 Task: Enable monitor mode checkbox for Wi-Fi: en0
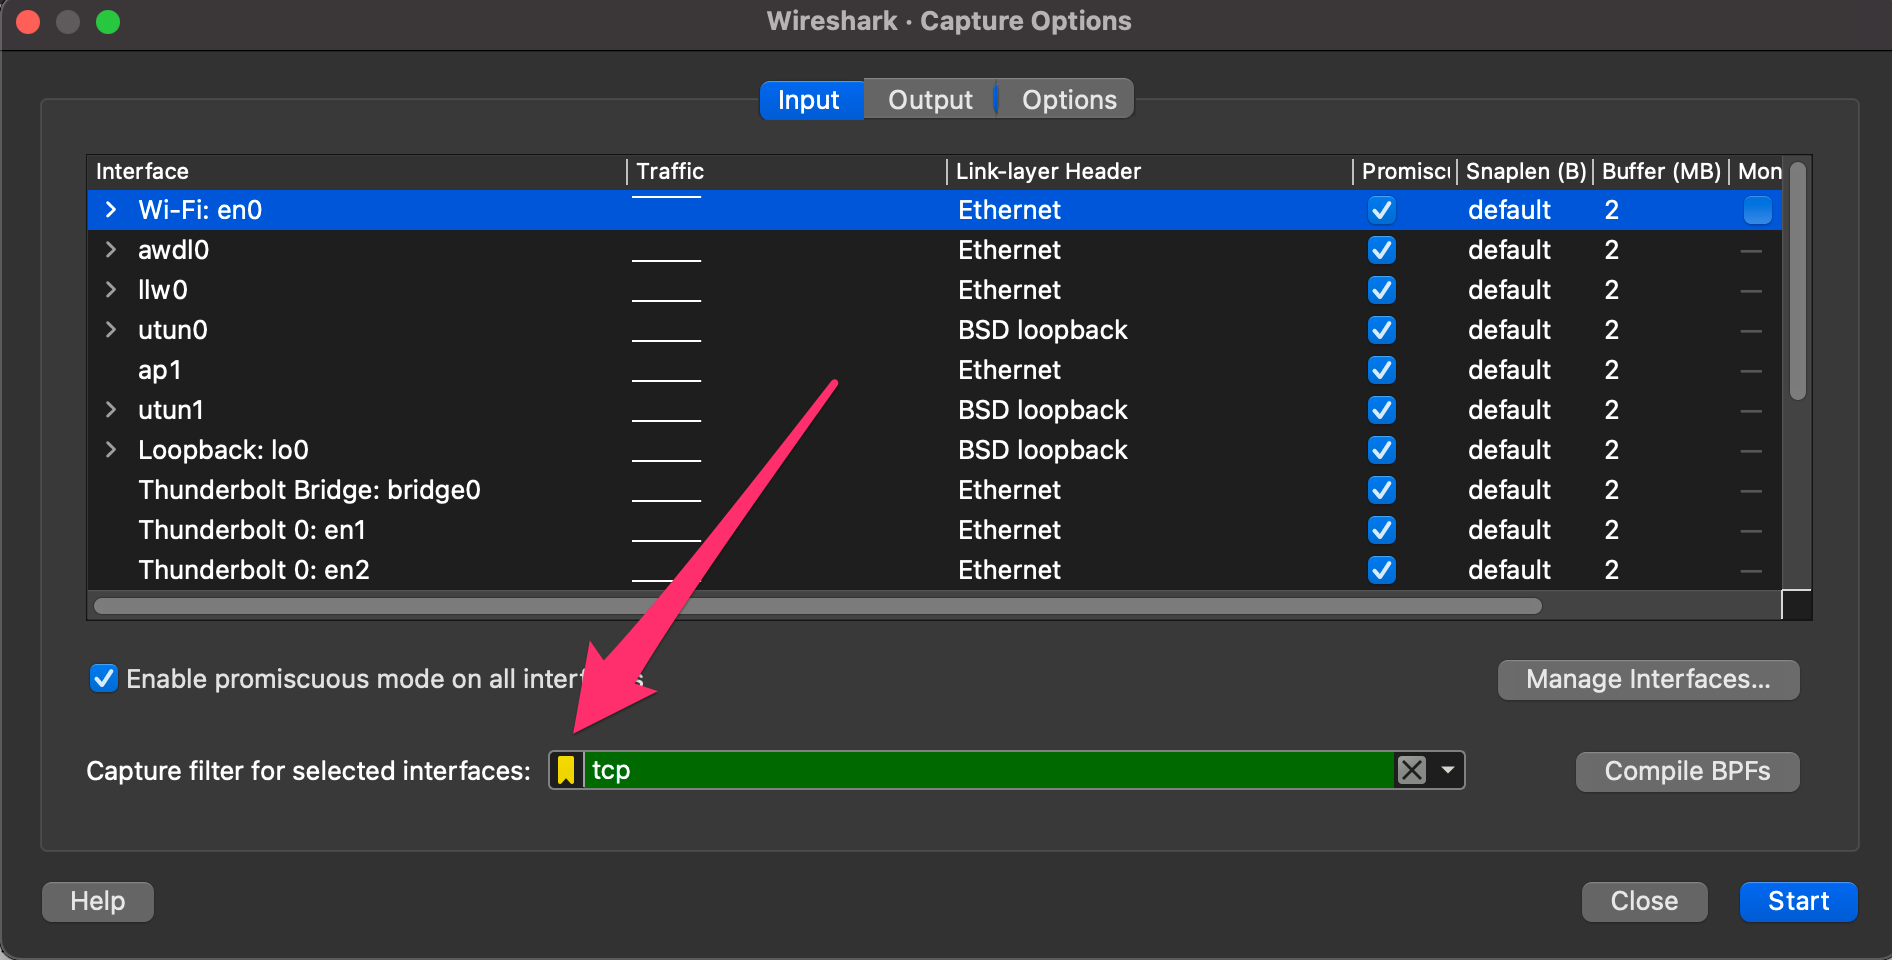click(x=1757, y=210)
